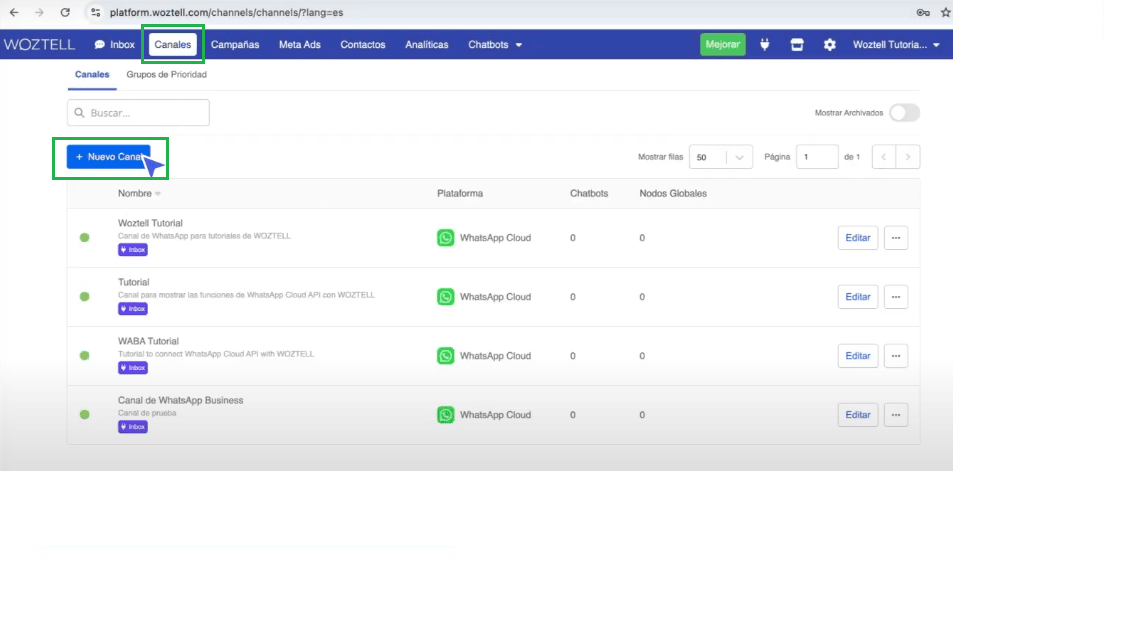
Task: Click the Tutorial channel name
Action: point(134,282)
